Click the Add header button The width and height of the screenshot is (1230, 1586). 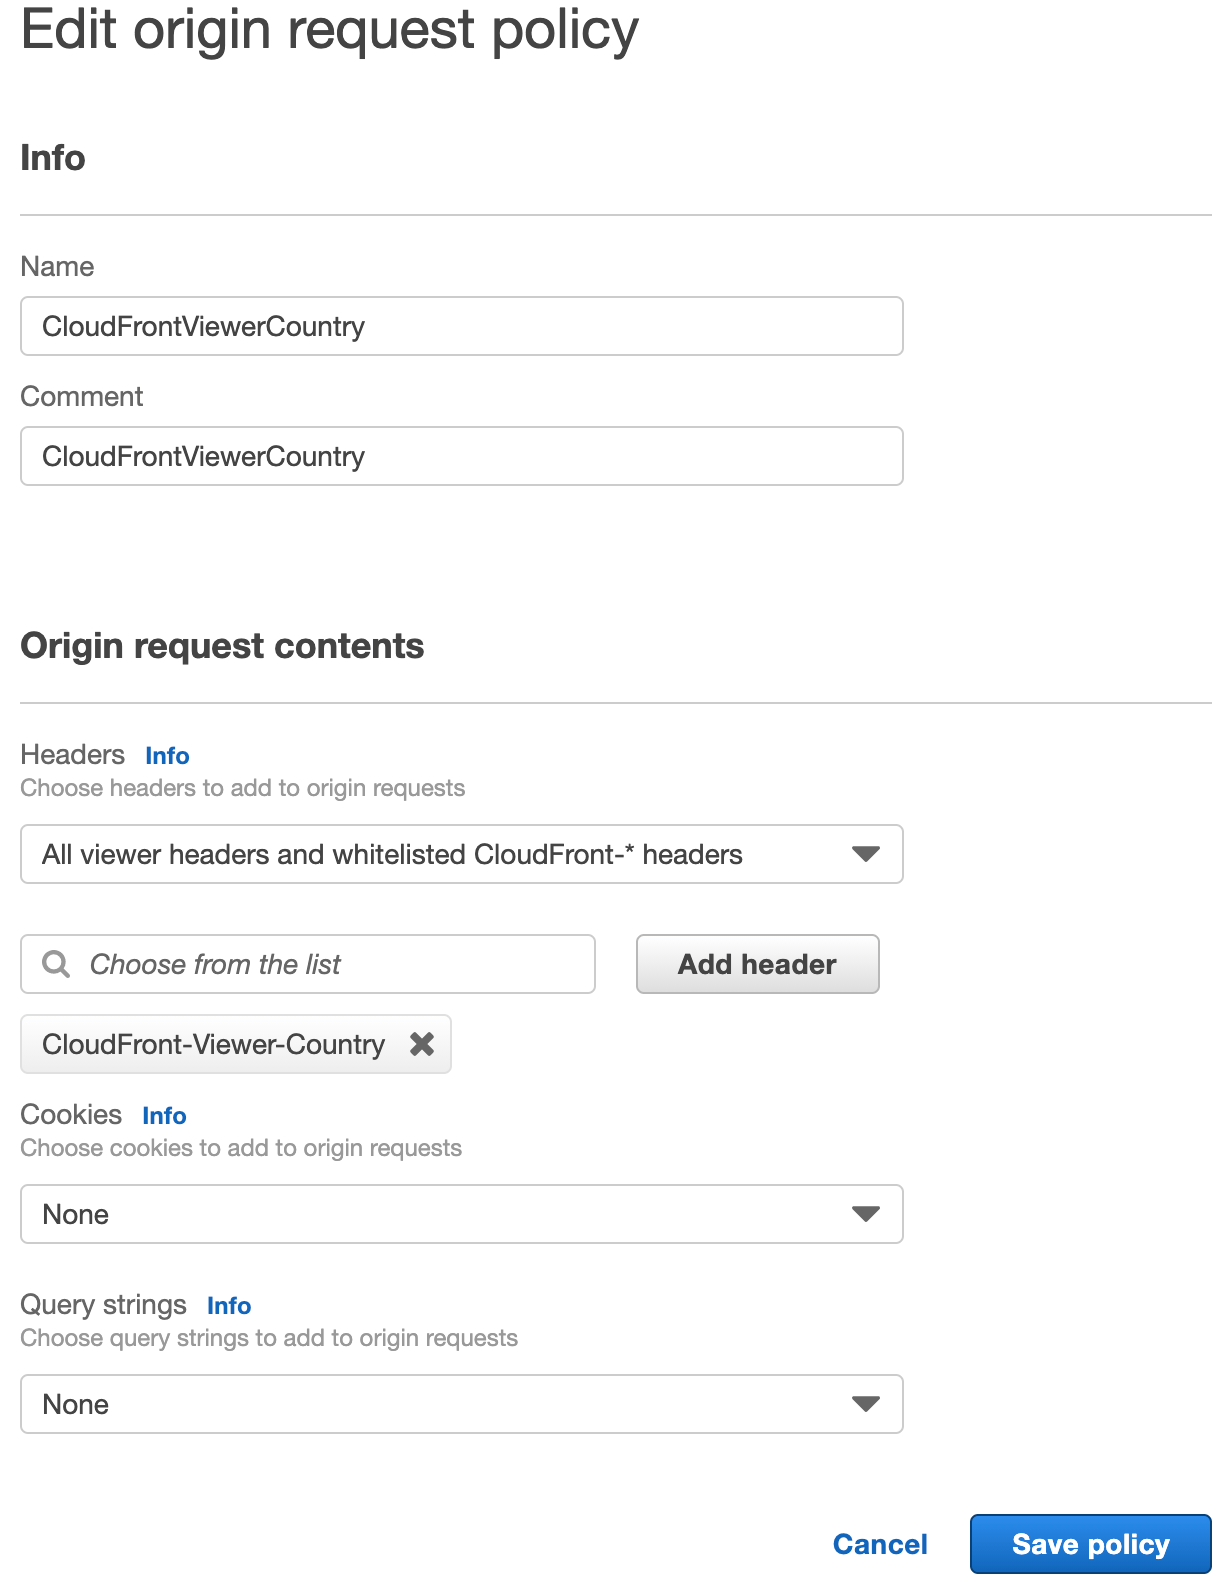pyautogui.click(x=756, y=964)
